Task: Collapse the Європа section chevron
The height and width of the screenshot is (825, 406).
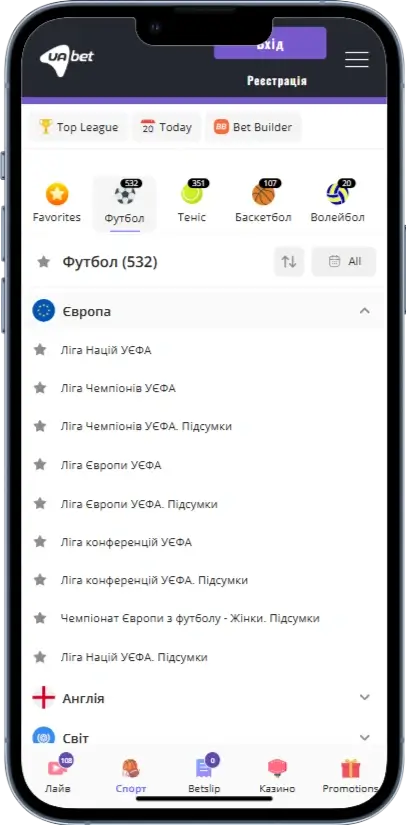Action: 364,310
